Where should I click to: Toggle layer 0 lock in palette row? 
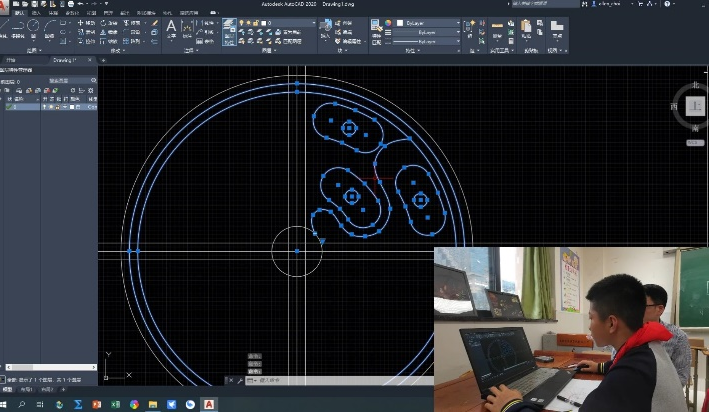[x=58, y=107]
